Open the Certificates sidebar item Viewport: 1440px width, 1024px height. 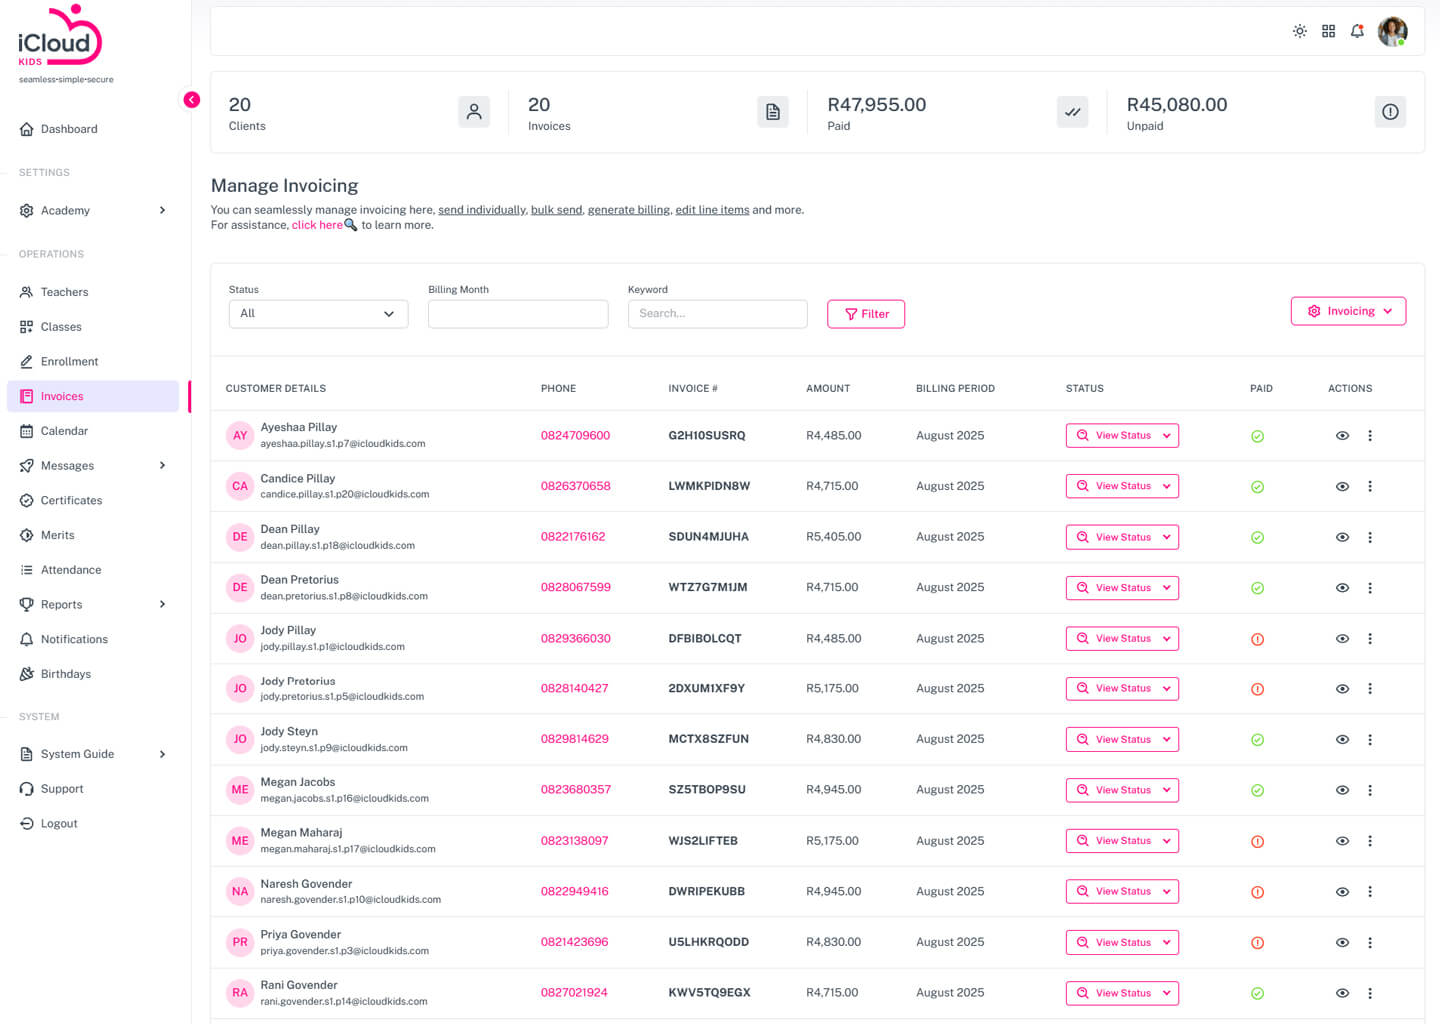click(x=71, y=501)
